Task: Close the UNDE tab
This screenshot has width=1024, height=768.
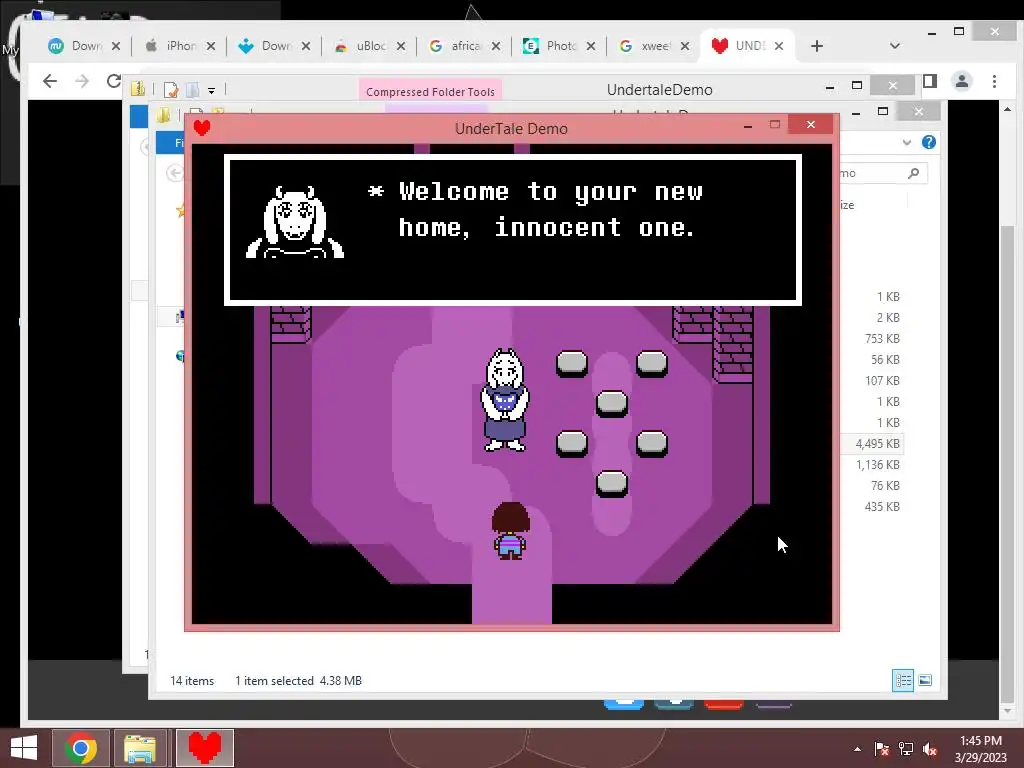Action: tap(778, 46)
